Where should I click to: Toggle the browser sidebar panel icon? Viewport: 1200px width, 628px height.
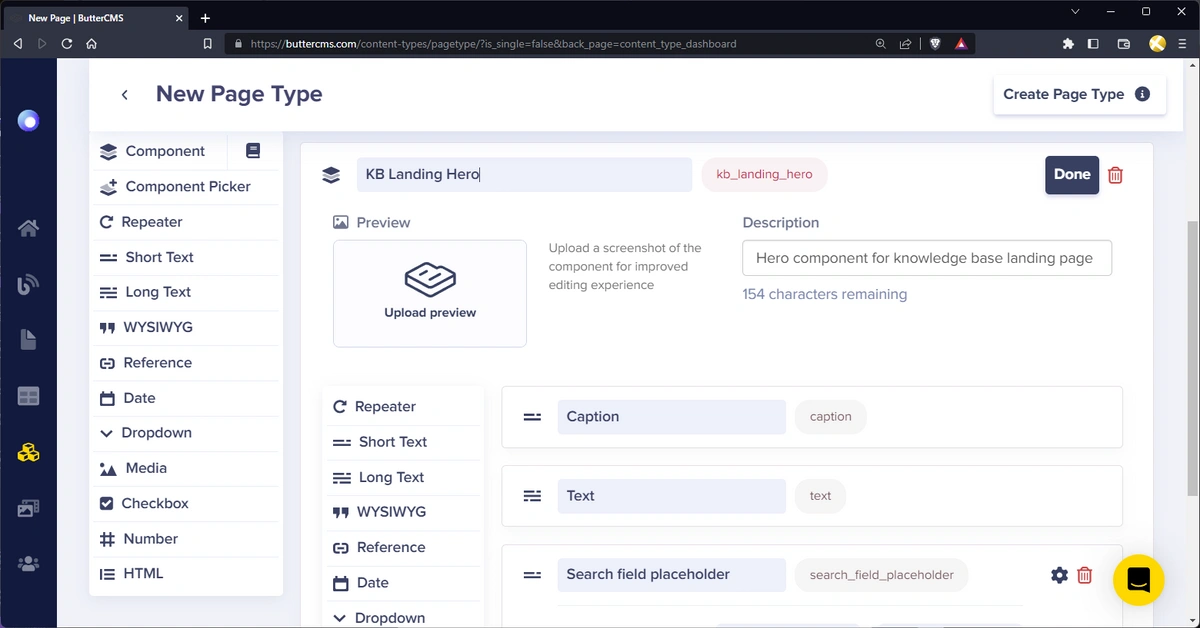tap(1093, 44)
